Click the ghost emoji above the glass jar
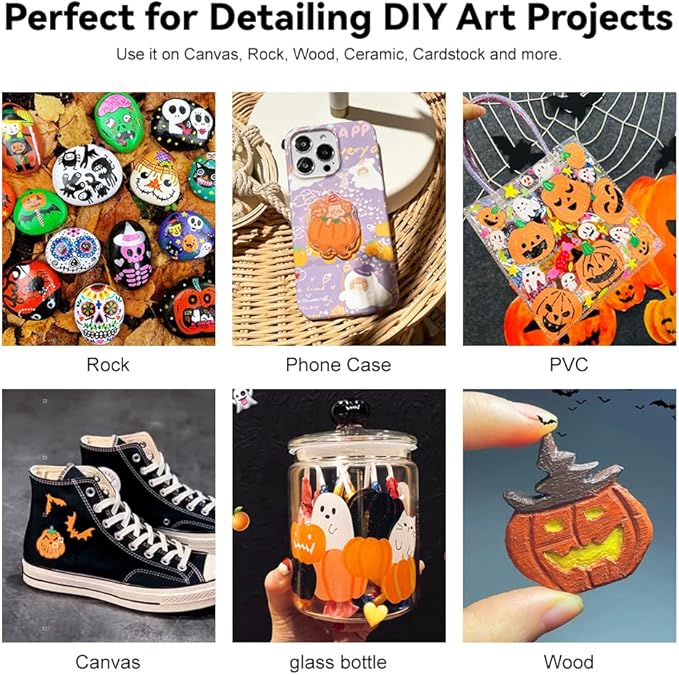Viewport: 679px width, 675px height. [x=244, y=399]
